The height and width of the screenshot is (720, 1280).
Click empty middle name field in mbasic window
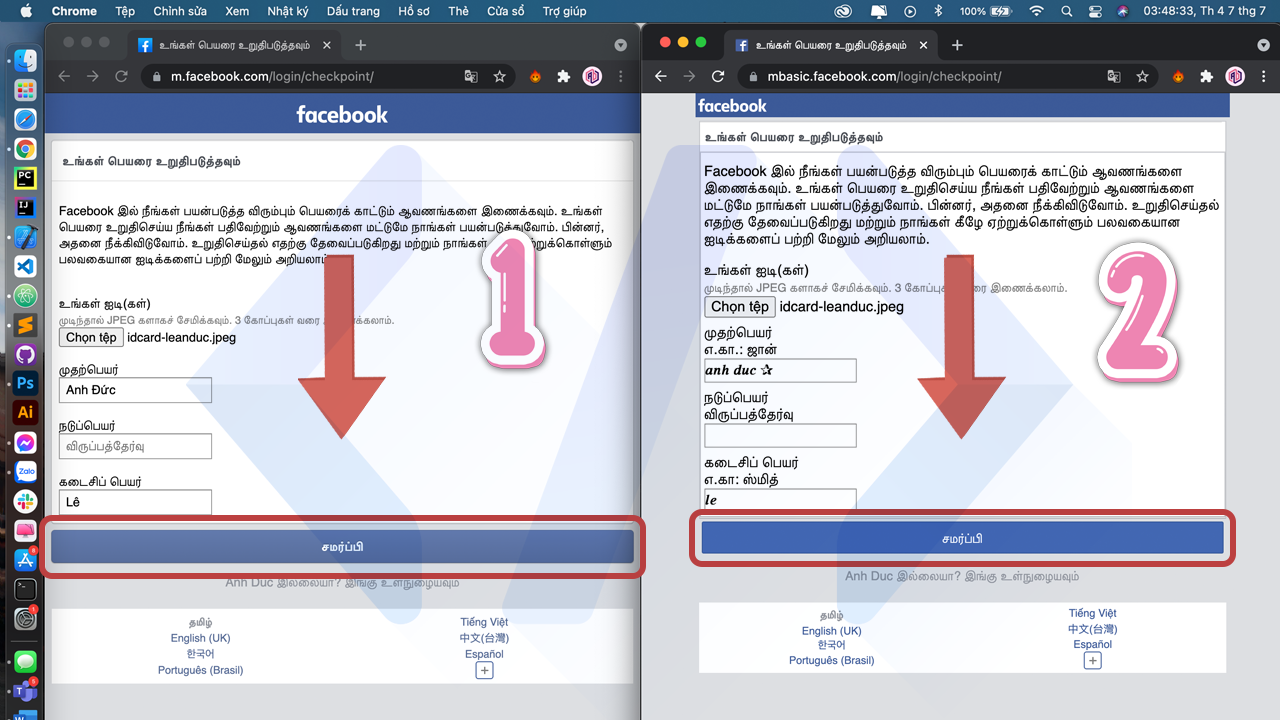point(780,435)
